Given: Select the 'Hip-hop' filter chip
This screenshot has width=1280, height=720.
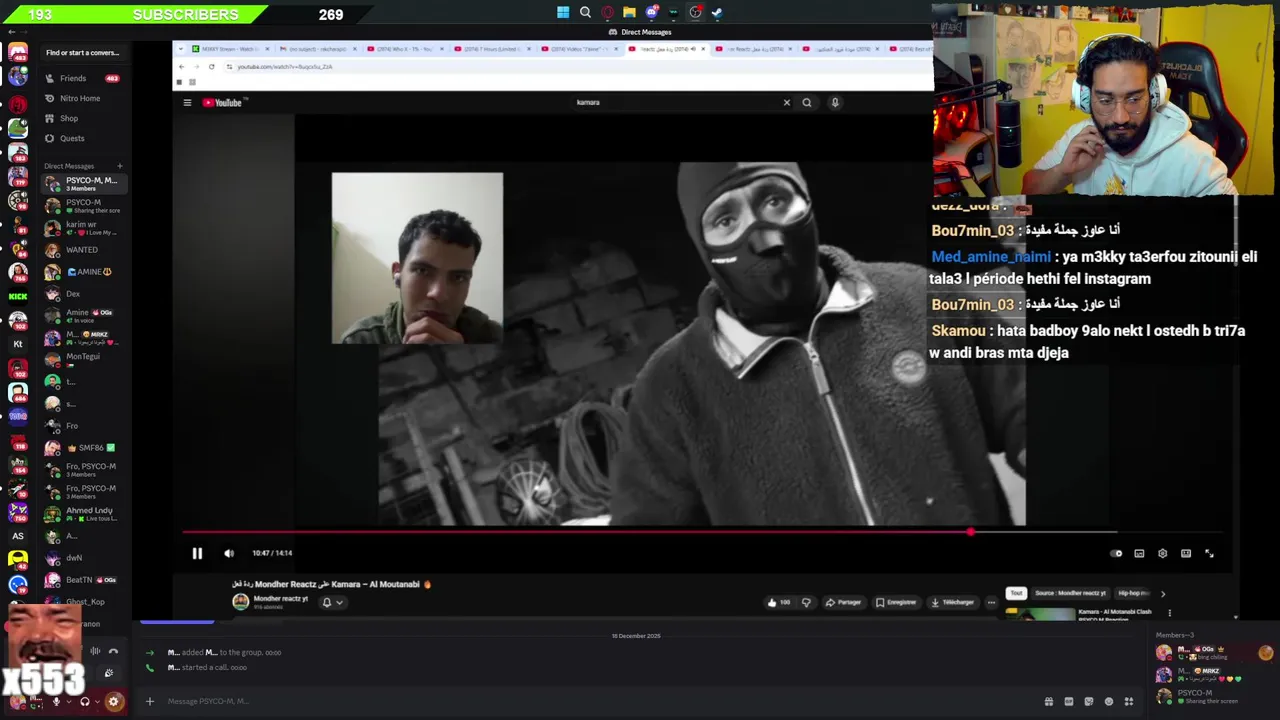Looking at the screenshot, I should click(x=1133, y=593).
